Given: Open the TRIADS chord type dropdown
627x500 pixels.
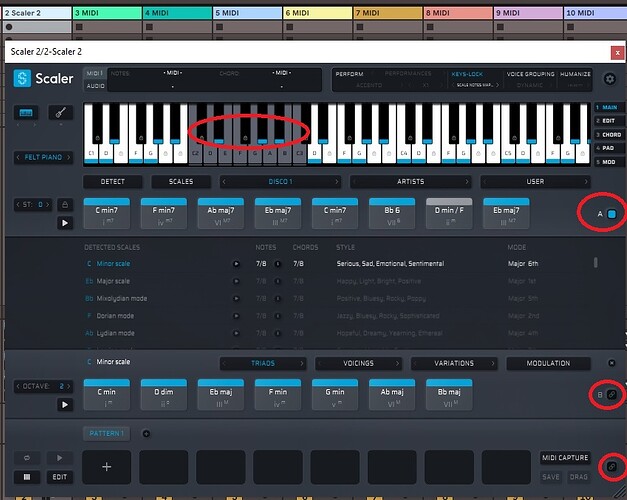Looking at the screenshot, I should [x=263, y=363].
